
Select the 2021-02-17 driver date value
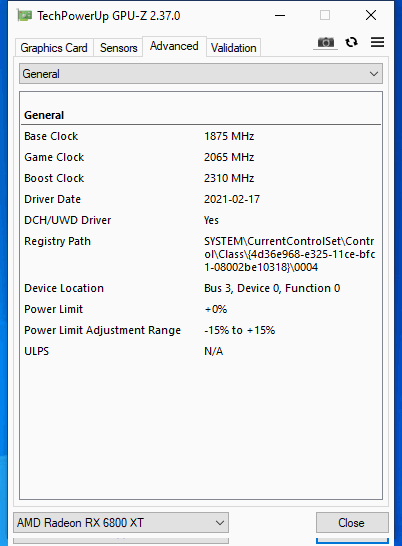click(232, 199)
